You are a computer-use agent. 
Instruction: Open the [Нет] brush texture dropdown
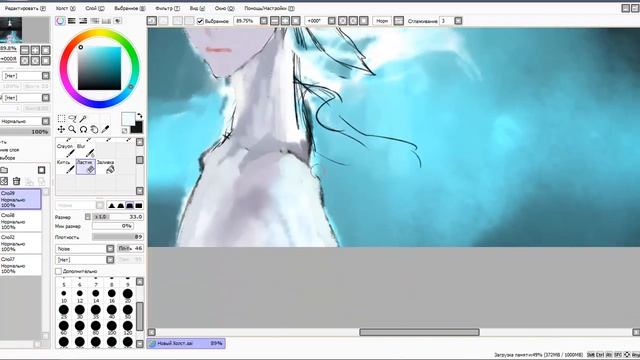110,260
